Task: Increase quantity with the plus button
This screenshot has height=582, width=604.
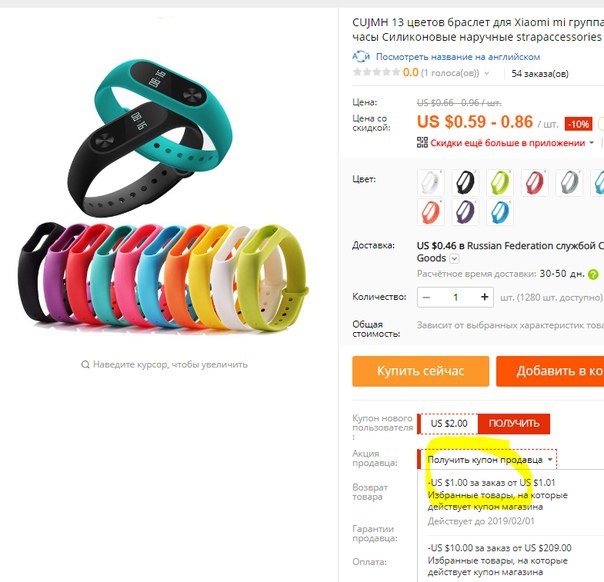Action: pos(485,297)
